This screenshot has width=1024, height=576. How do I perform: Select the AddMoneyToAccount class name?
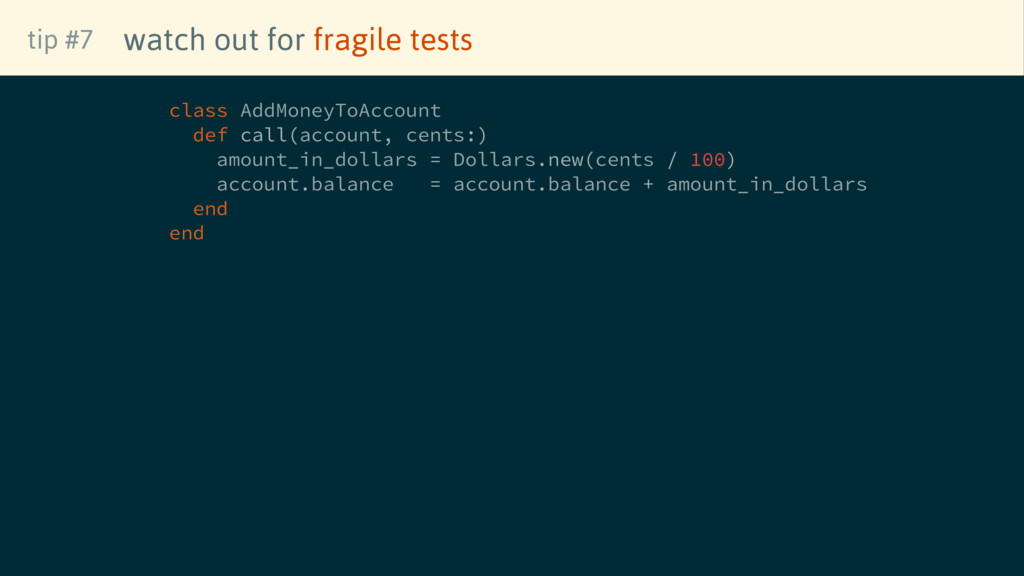click(x=340, y=110)
